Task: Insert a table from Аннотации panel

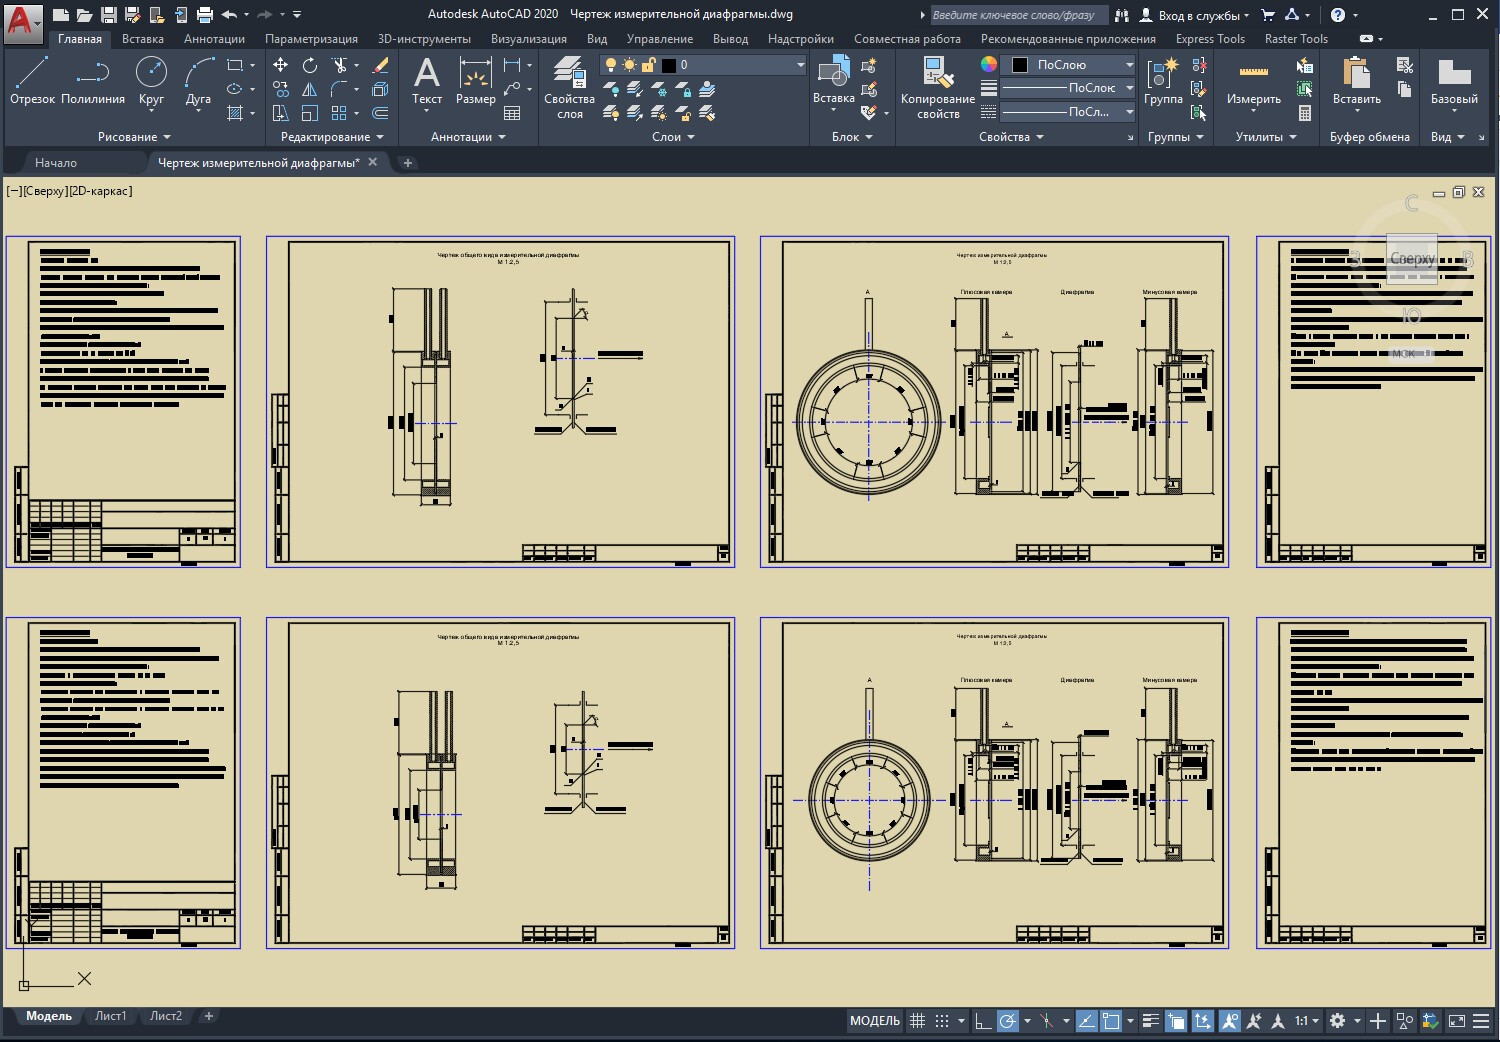Action: [512, 113]
